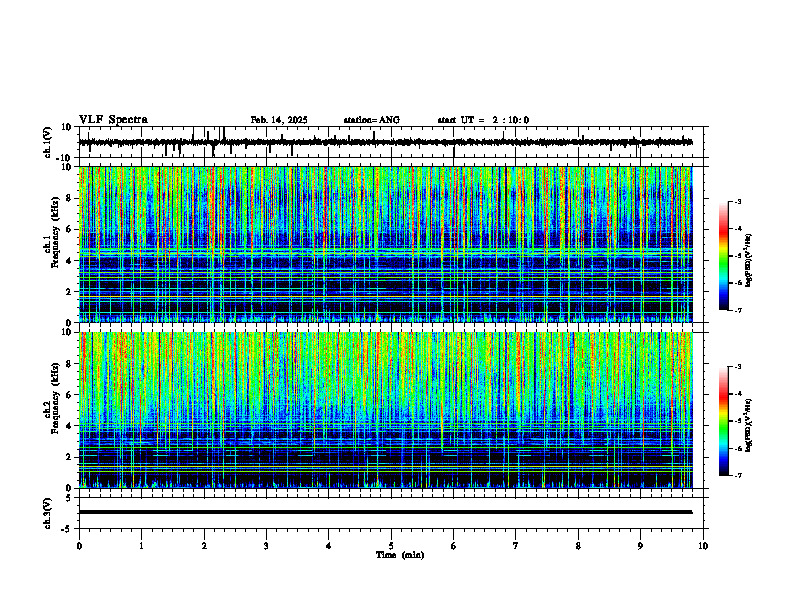This screenshot has width=792, height=612.
Task: Click tick label "3" on Time axis
Action: [266, 546]
